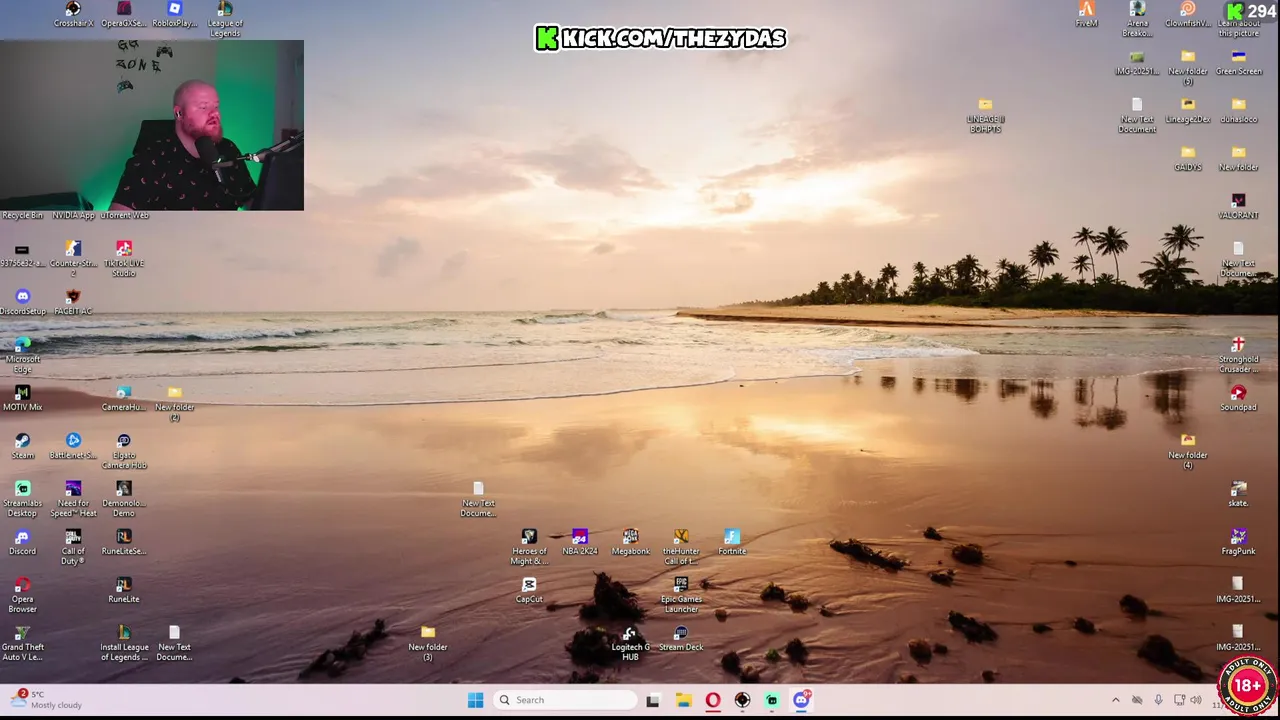Open the Fortnite desktop shortcut
The width and height of the screenshot is (1280, 720).
(732, 542)
